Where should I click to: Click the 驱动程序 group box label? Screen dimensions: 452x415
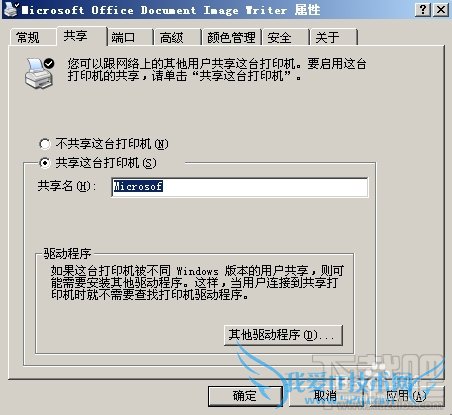click(67, 254)
